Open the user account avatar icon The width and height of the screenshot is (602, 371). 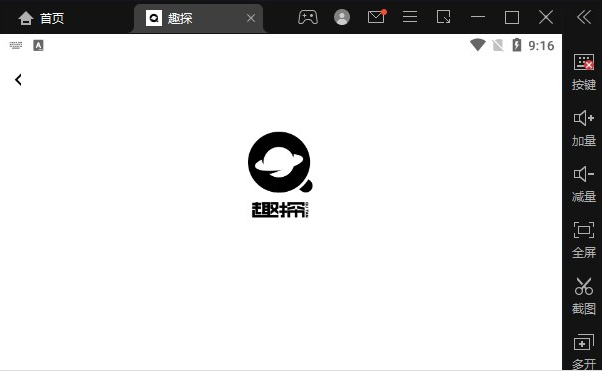click(342, 17)
